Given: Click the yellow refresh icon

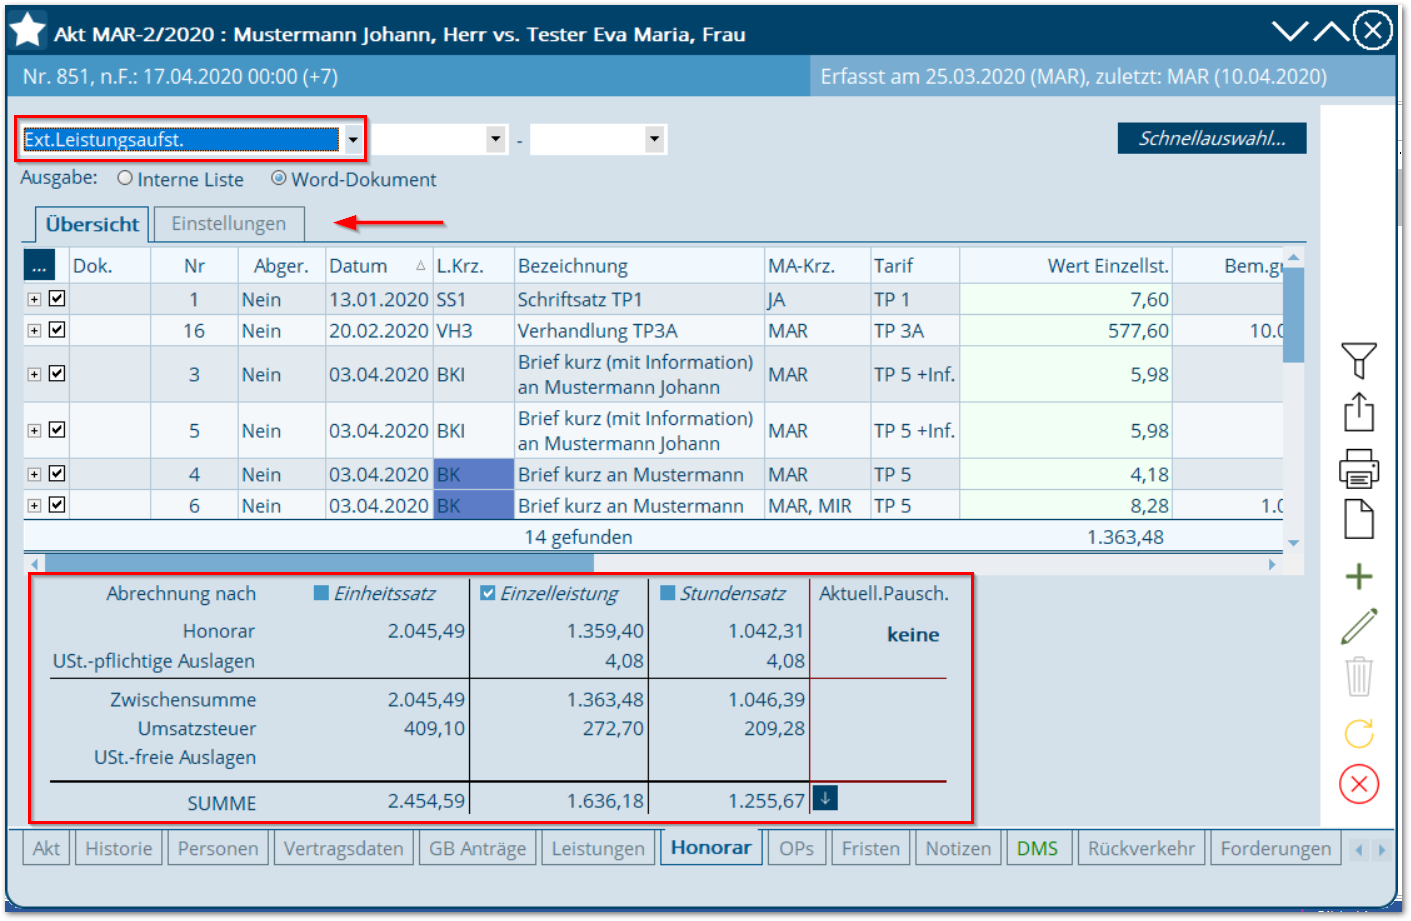Looking at the screenshot, I should (1358, 733).
